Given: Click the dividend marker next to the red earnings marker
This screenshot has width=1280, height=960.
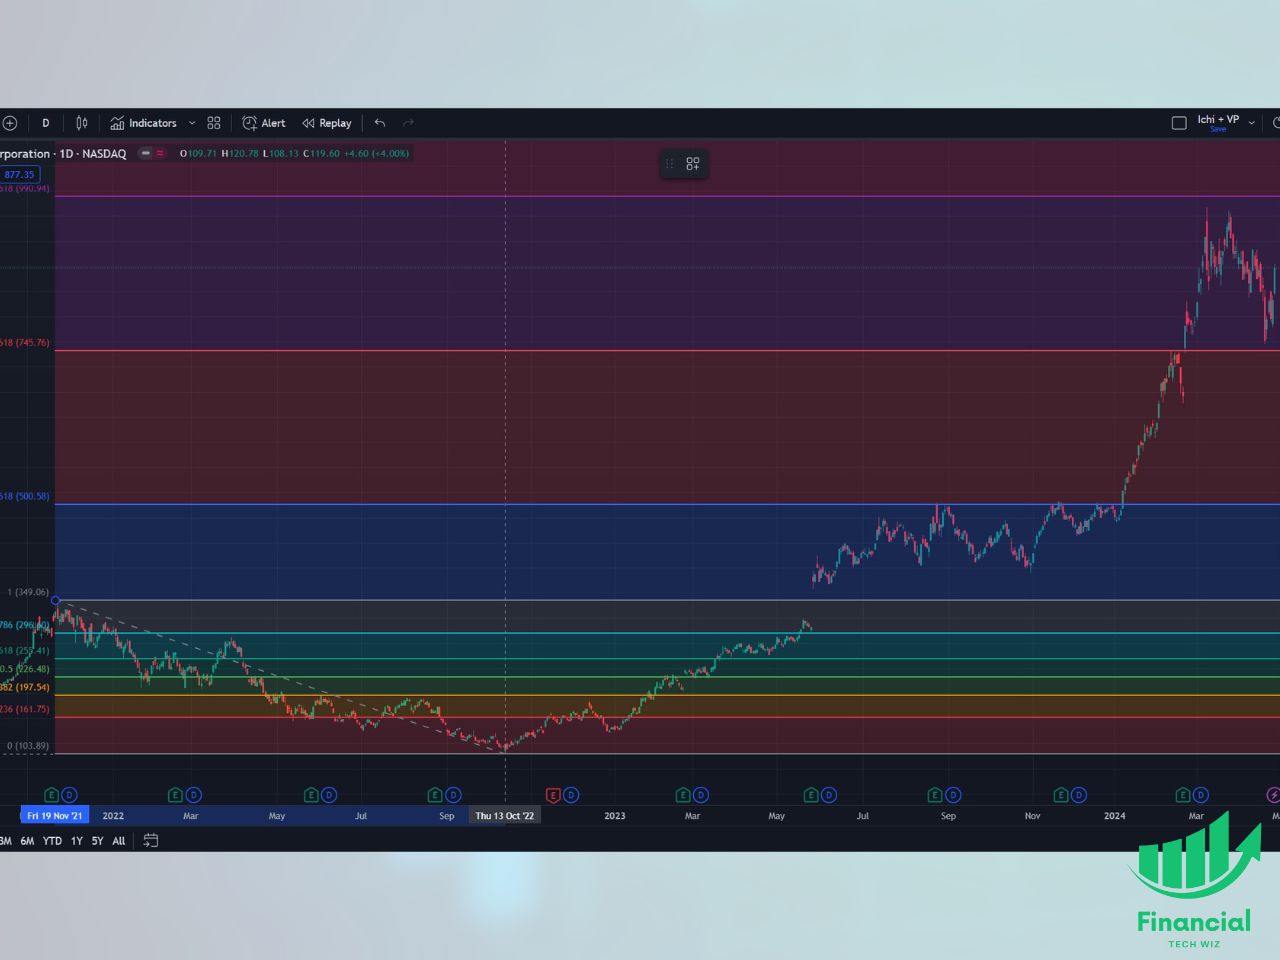Looking at the screenshot, I should [571, 796].
